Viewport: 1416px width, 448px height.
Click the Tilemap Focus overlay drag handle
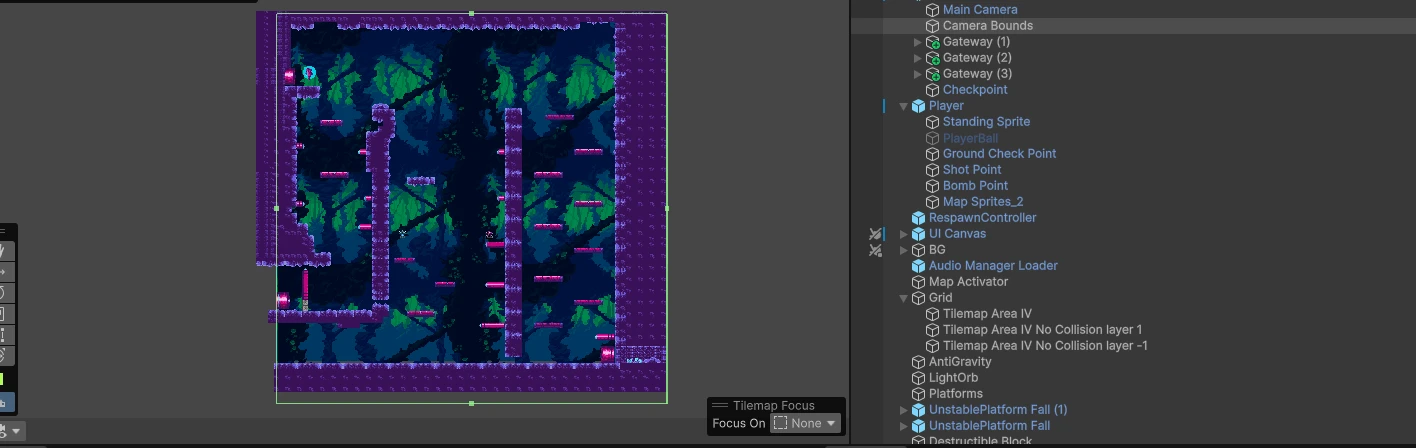click(720, 406)
